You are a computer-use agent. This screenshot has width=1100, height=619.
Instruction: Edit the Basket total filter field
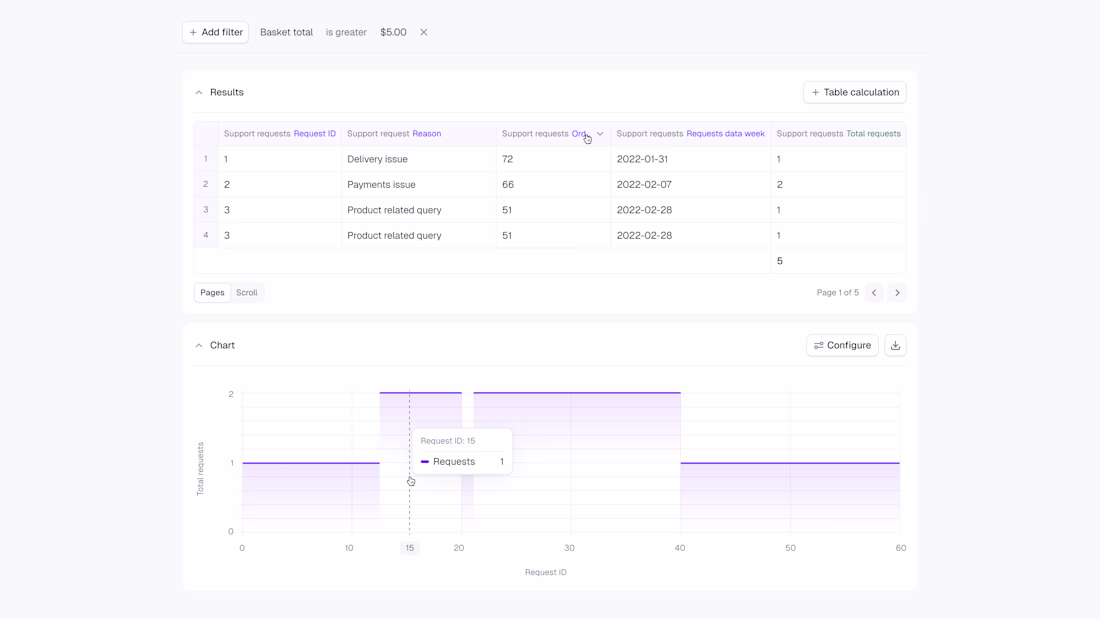pyautogui.click(x=286, y=32)
